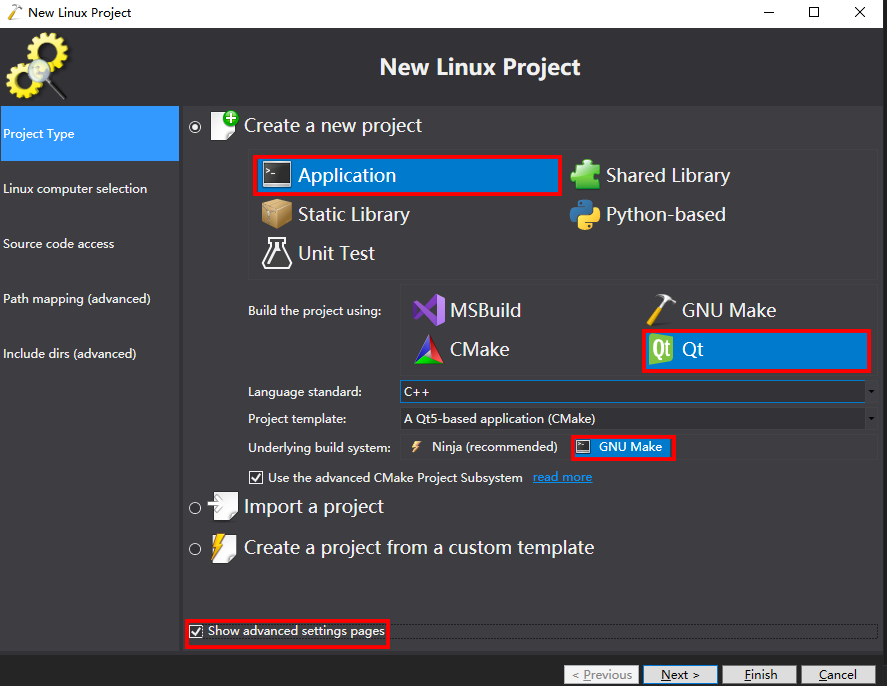Select the Import a project radio button
This screenshot has height=686, width=887.
[x=195, y=508]
